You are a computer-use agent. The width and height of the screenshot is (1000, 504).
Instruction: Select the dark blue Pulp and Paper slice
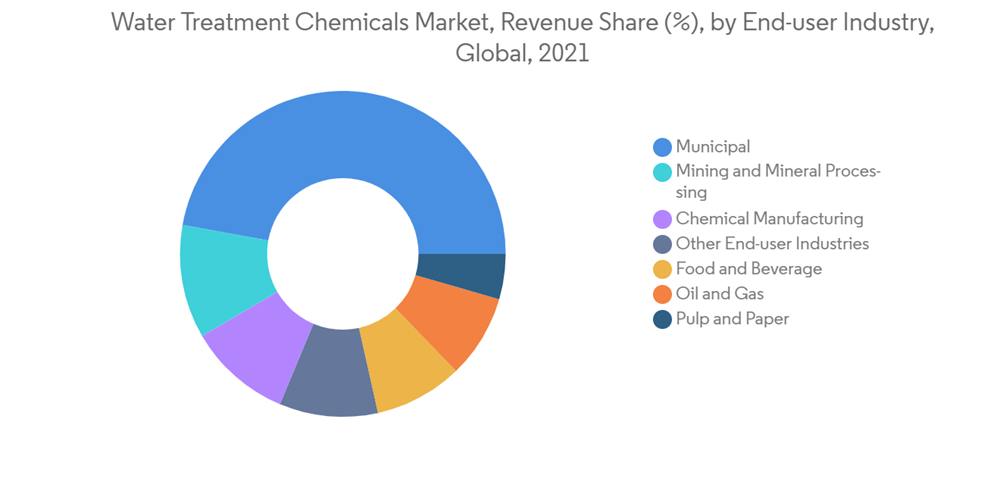(465, 275)
